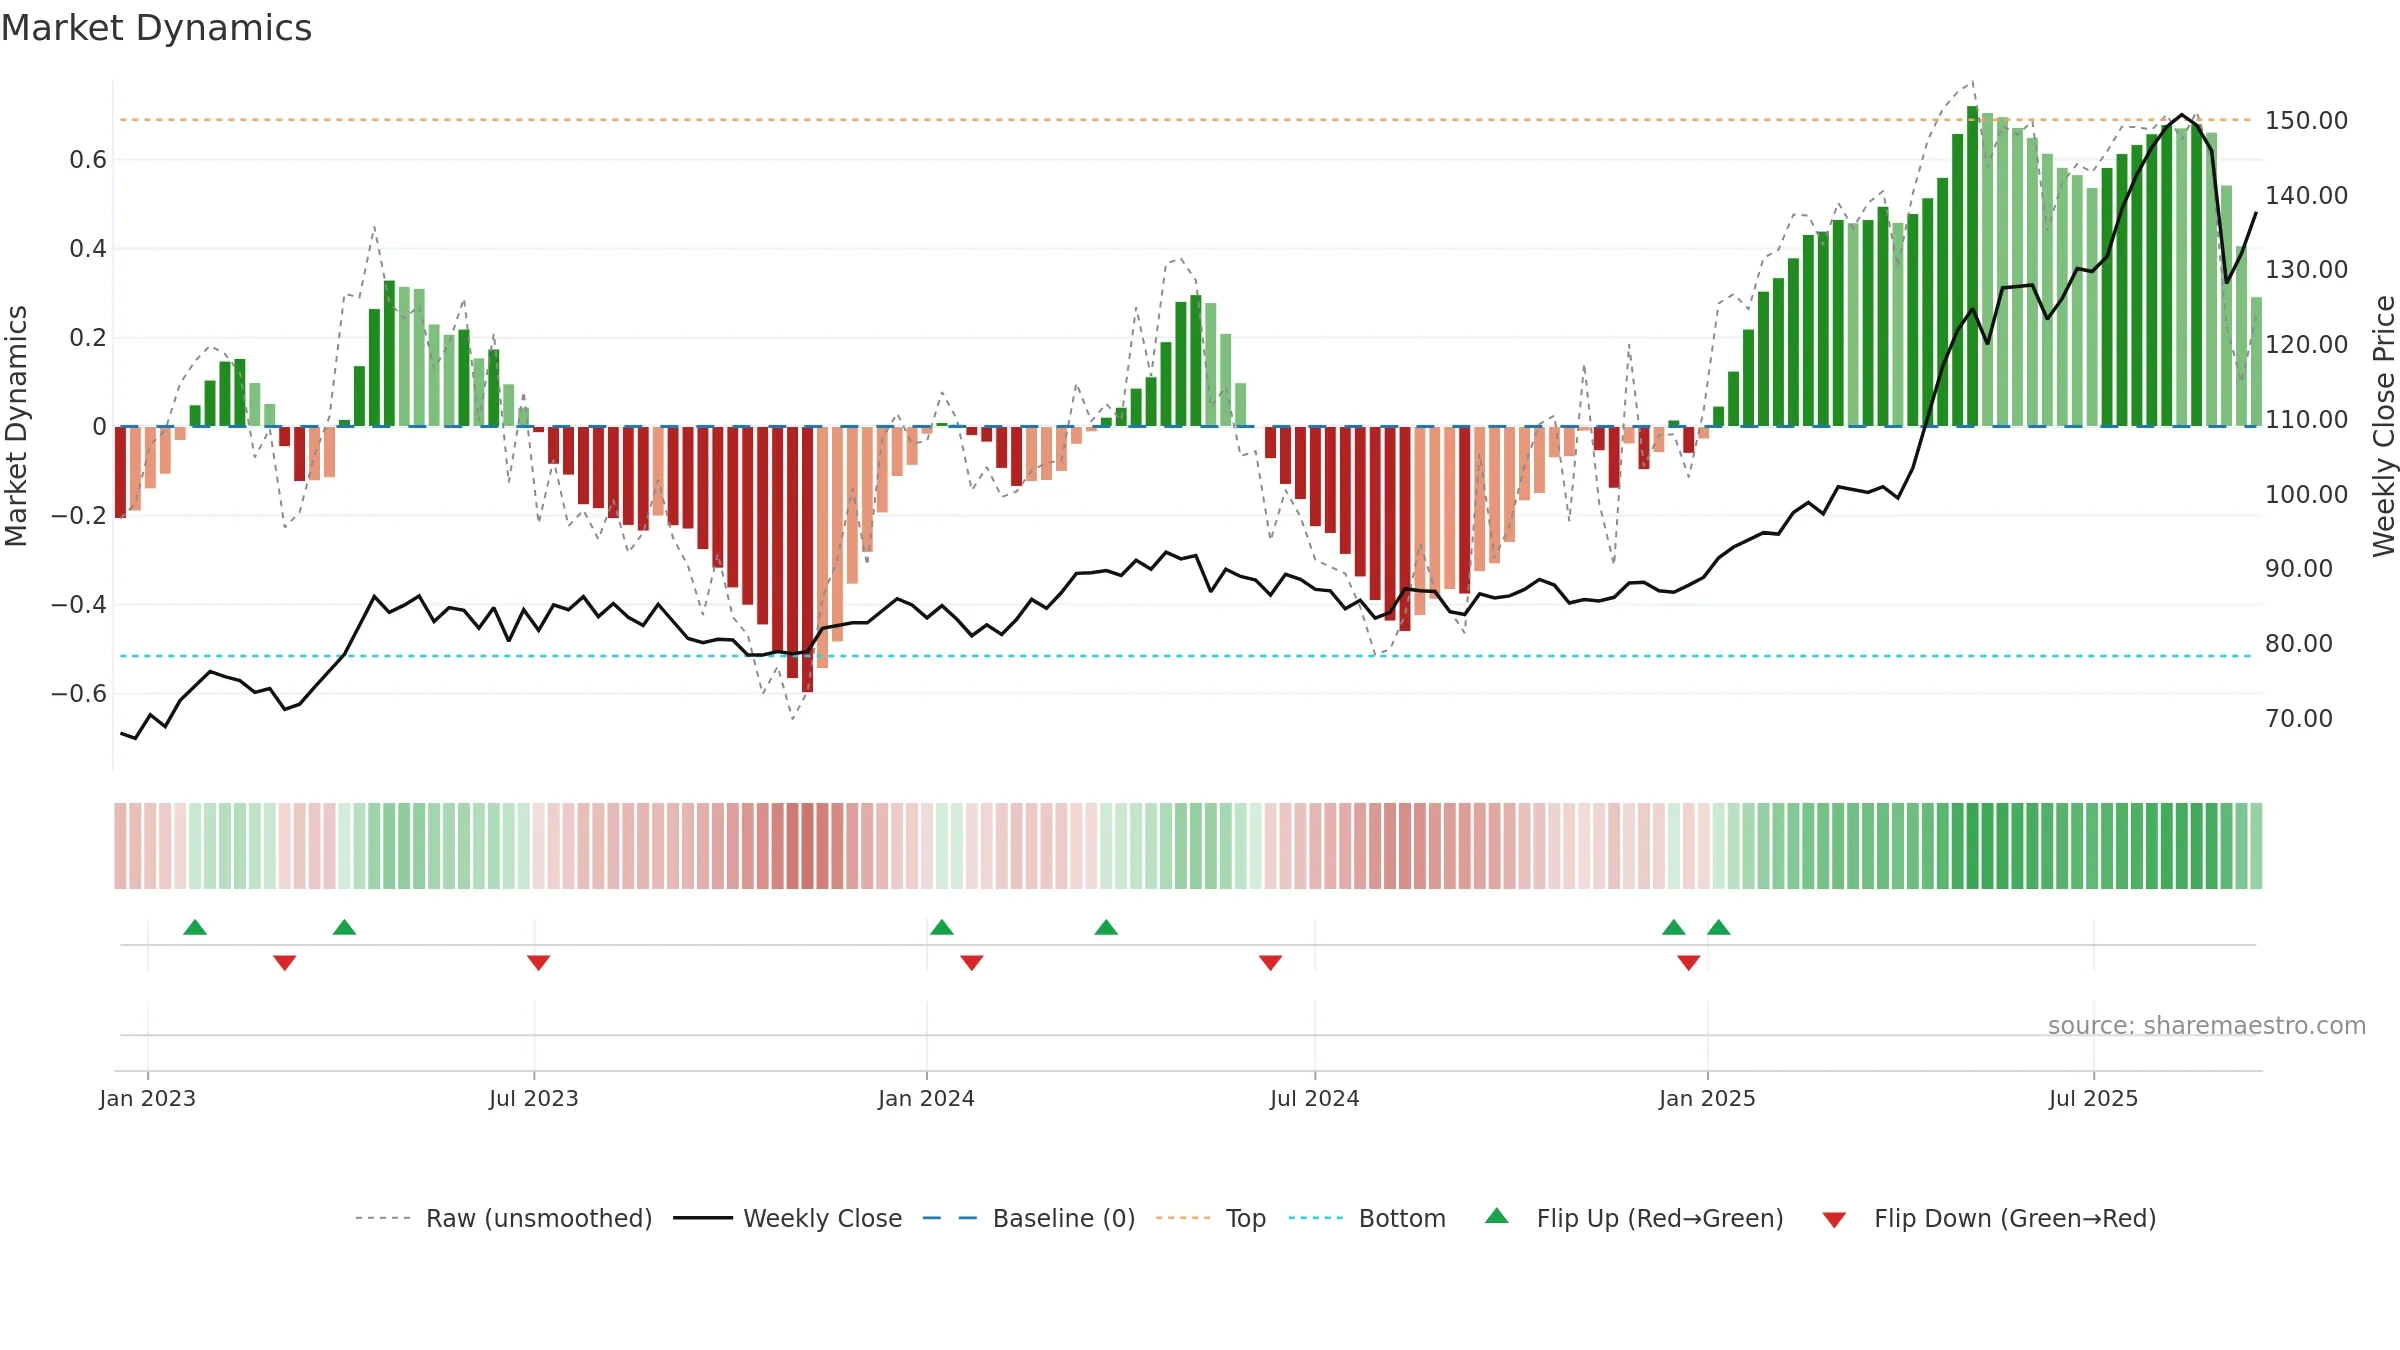Click the green Flip Up triangle icon in legend
This screenshot has width=2400, height=1350.
tap(1497, 1216)
